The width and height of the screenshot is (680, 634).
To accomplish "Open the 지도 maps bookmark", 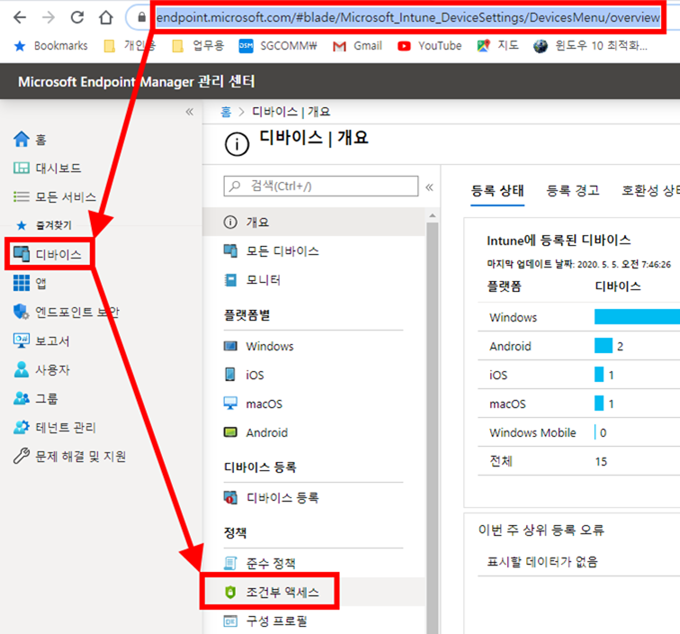I will pyautogui.click(x=497, y=46).
